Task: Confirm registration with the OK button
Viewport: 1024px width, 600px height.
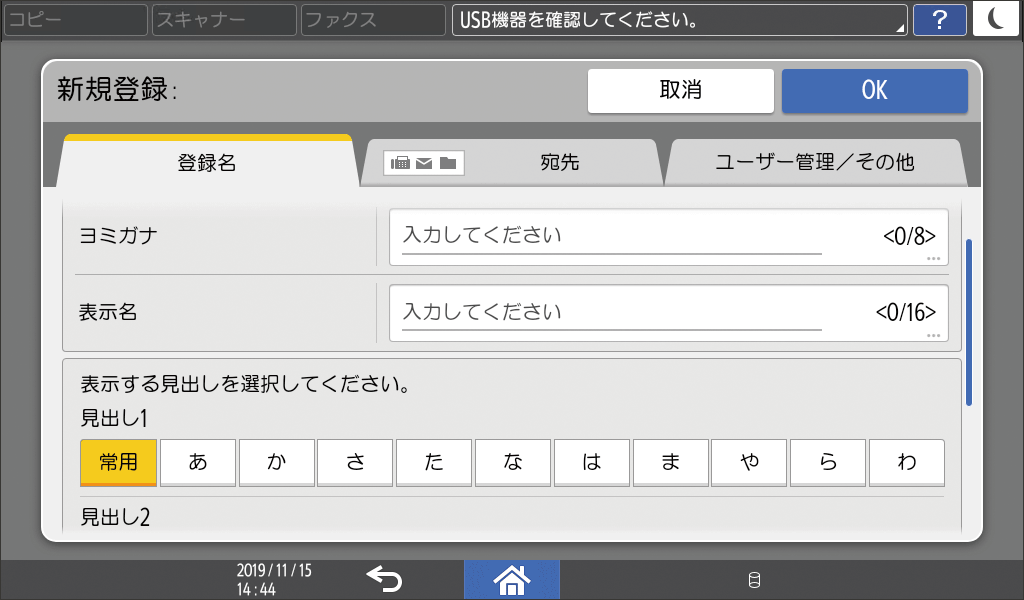Action: coord(874,90)
